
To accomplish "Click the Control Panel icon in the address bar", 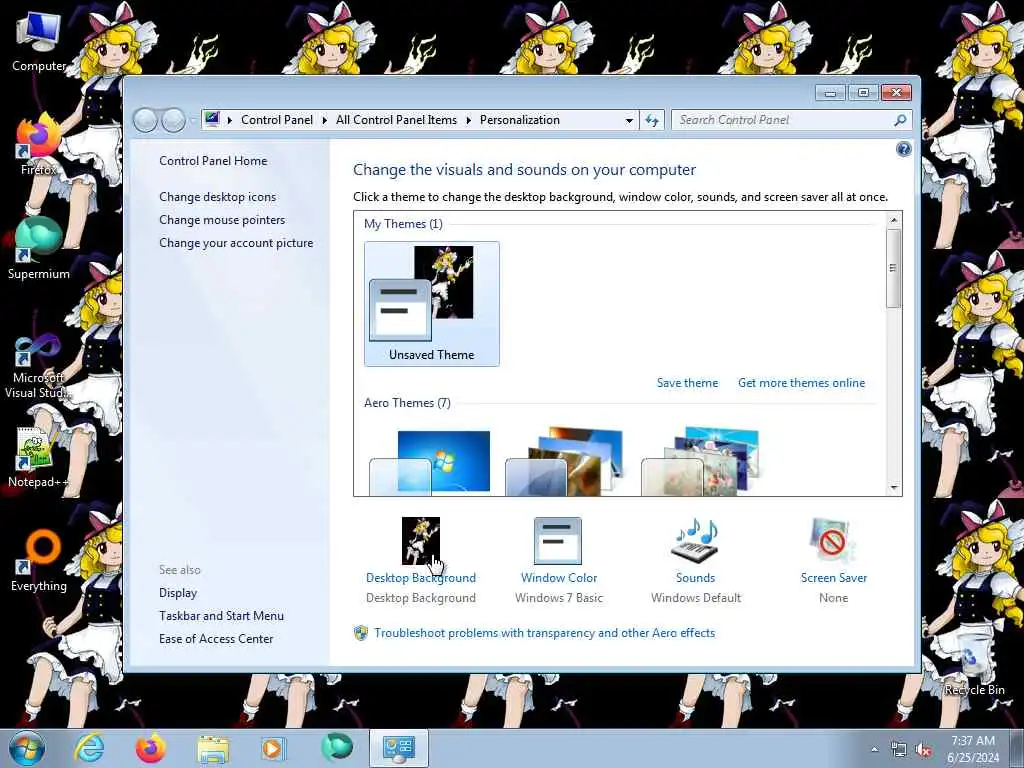I will [212, 120].
